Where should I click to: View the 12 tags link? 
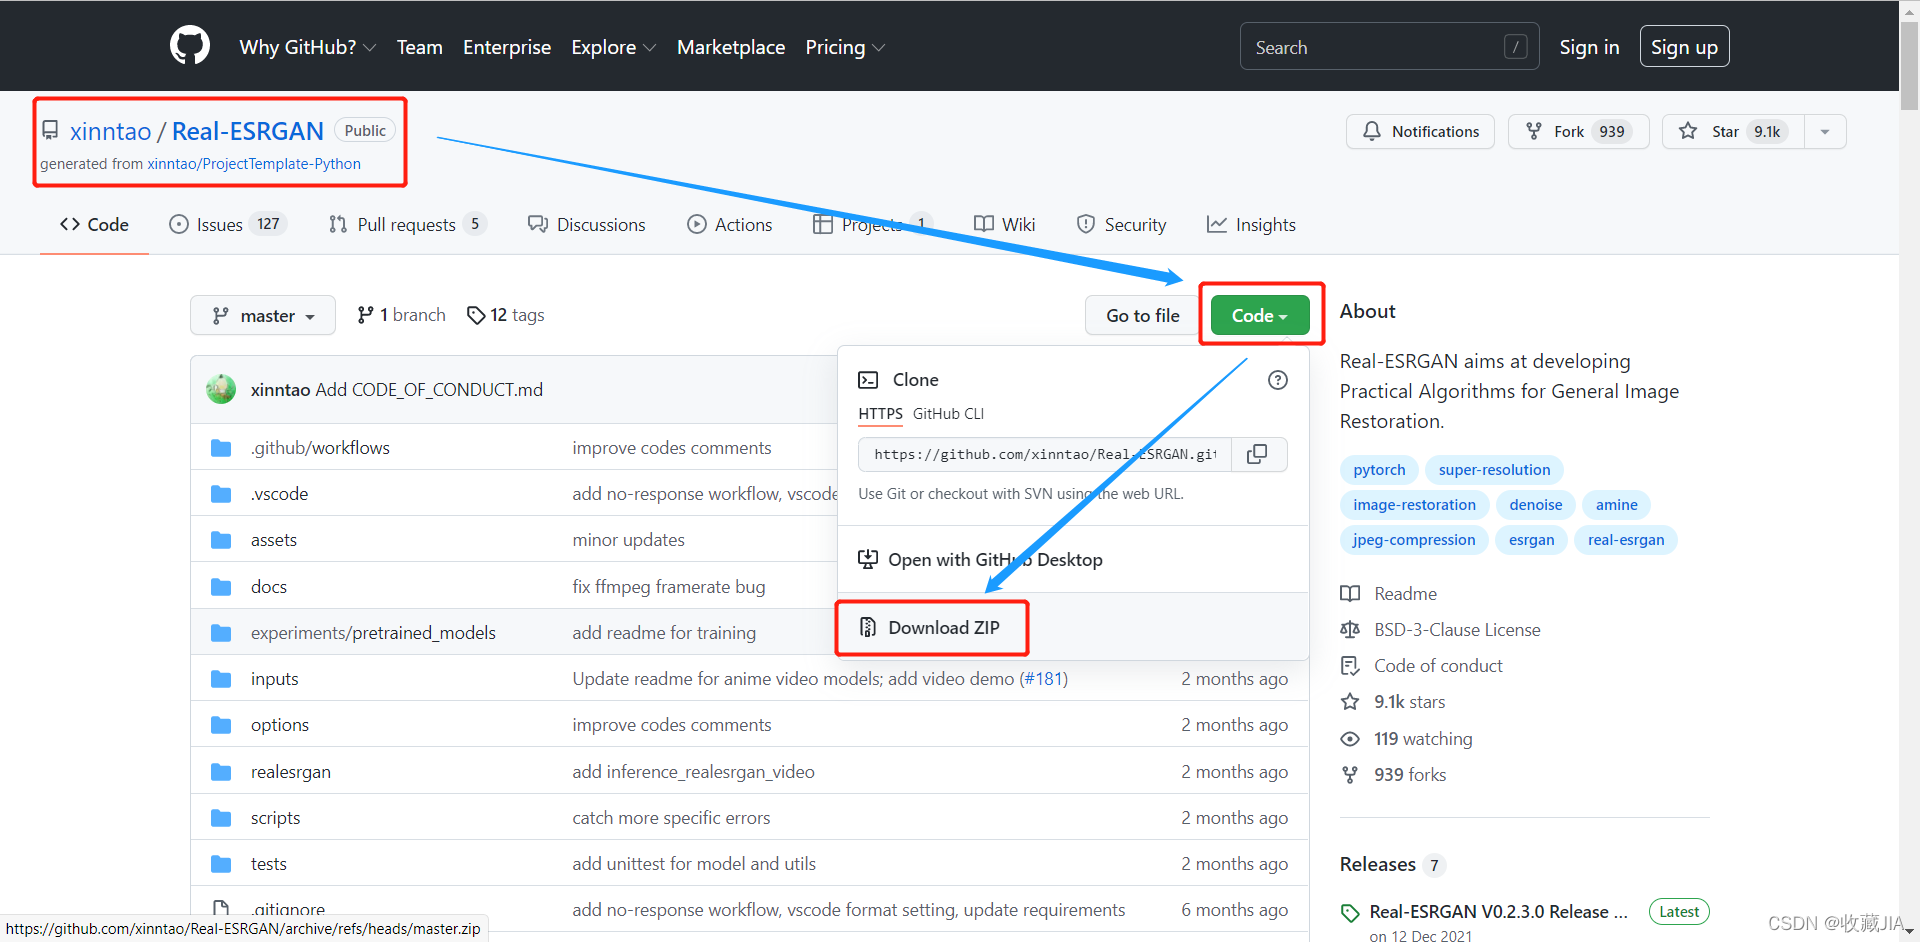click(x=506, y=315)
